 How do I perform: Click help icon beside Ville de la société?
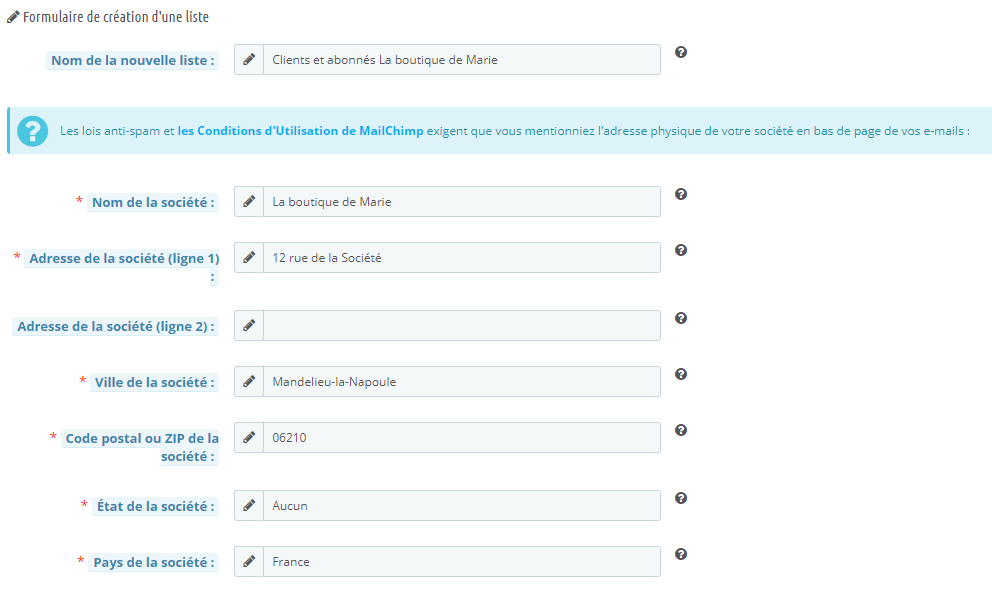tap(681, 374)
